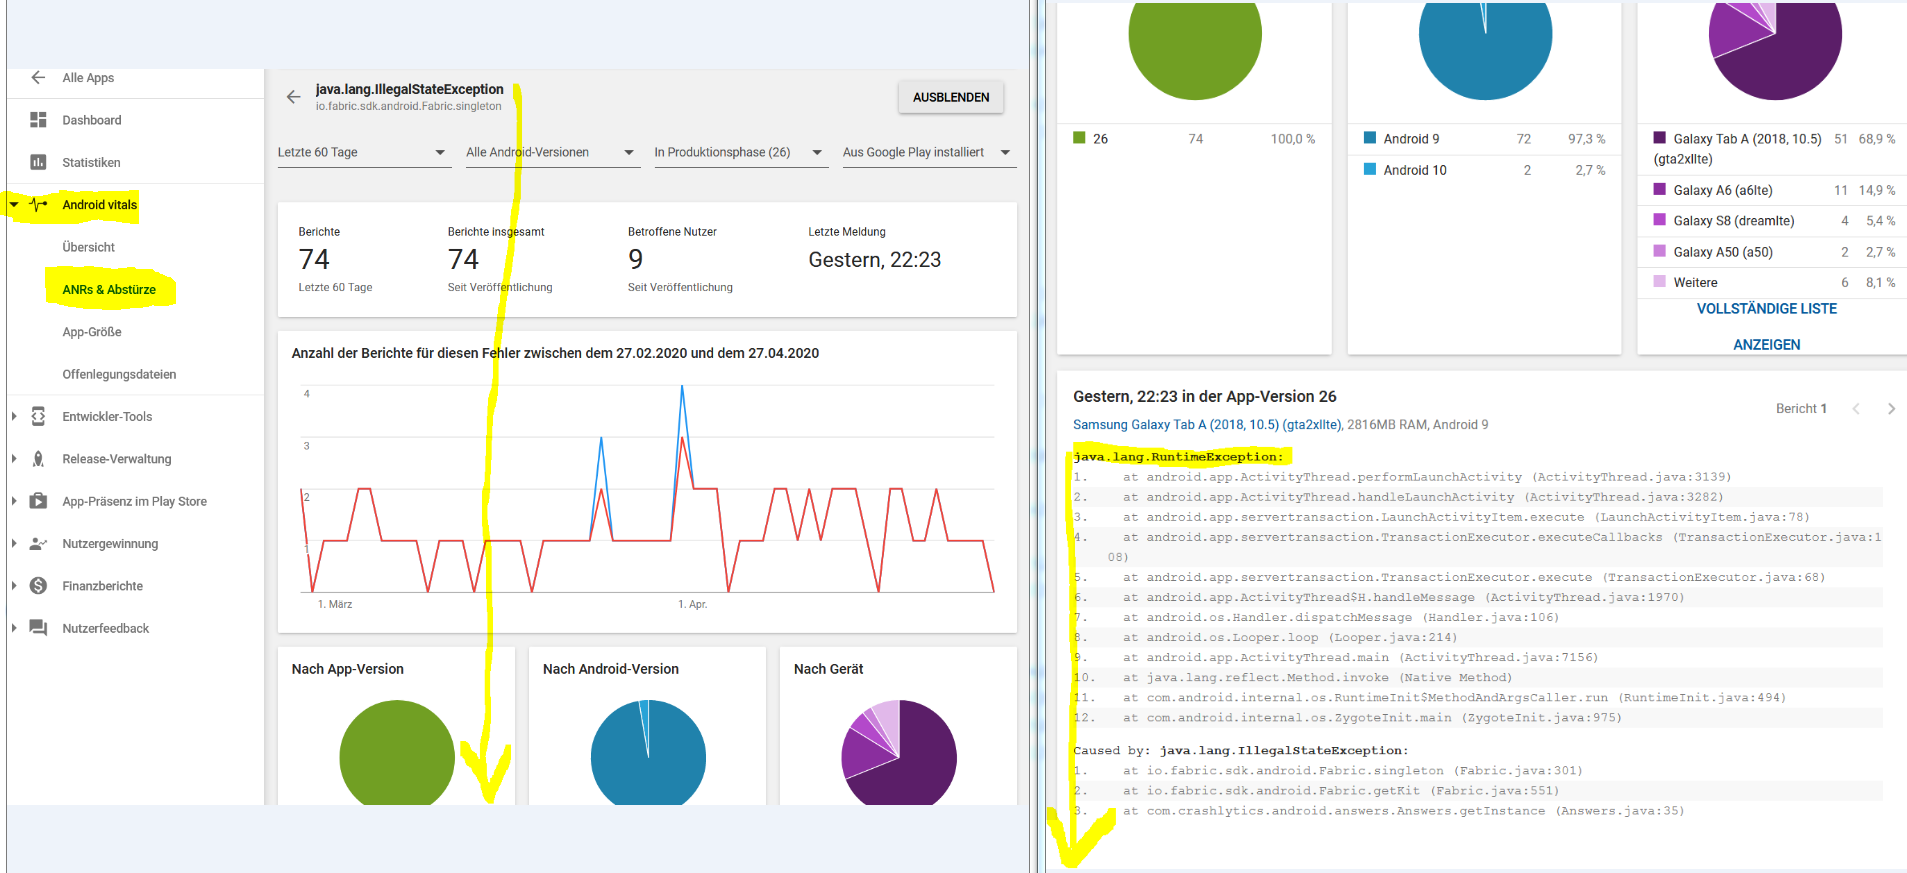Select ANRs & Abstürze menu item
This screenshot has width=1907, height=873.
point(109,290)
